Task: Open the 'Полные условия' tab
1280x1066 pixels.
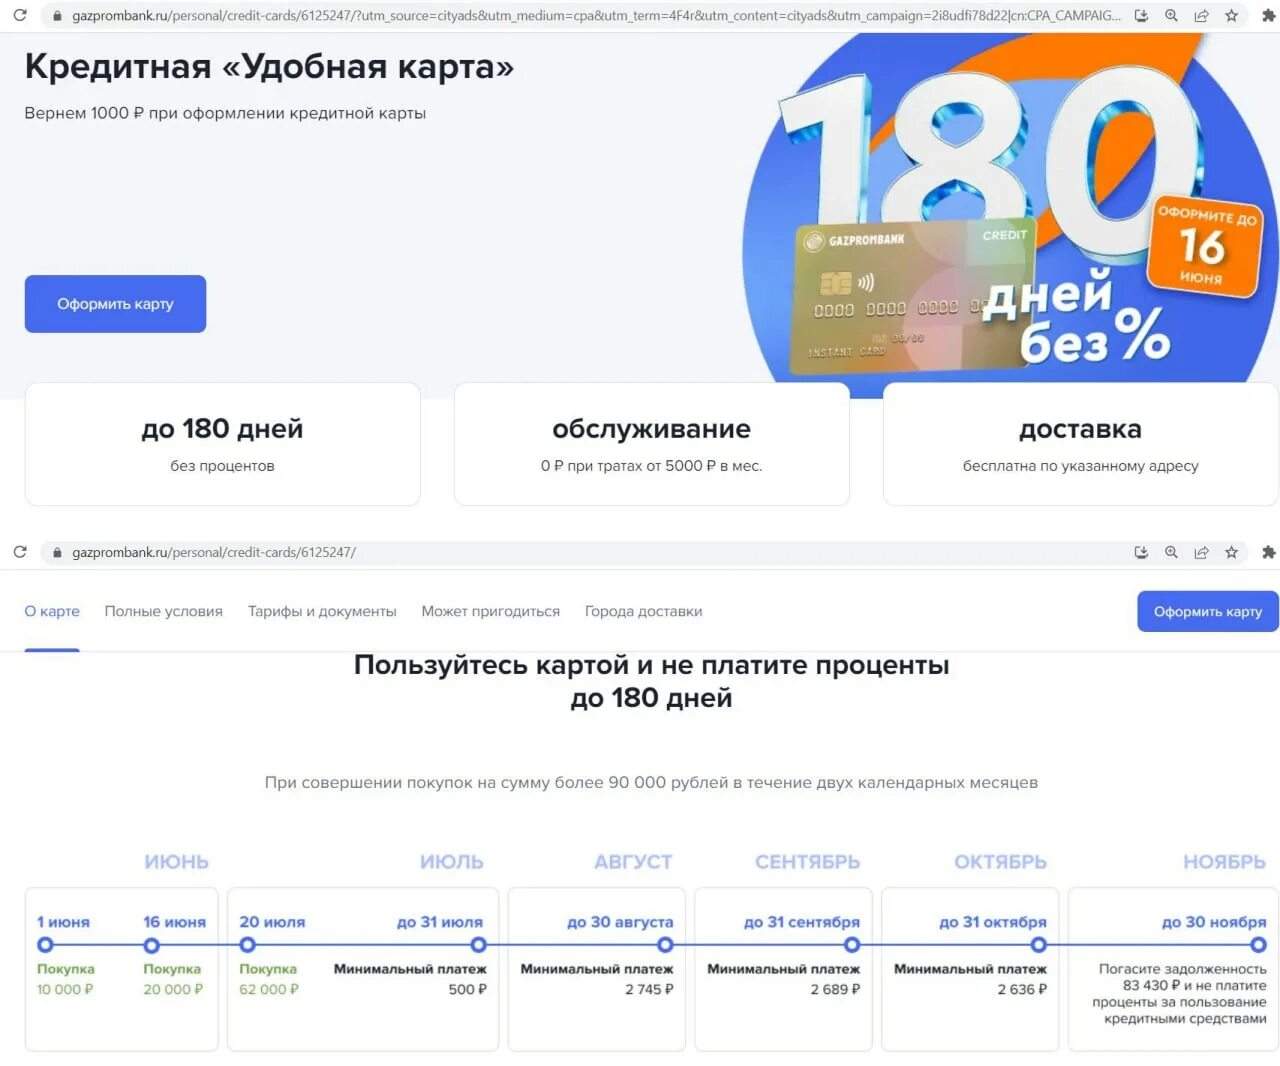Action: (164, 611)
